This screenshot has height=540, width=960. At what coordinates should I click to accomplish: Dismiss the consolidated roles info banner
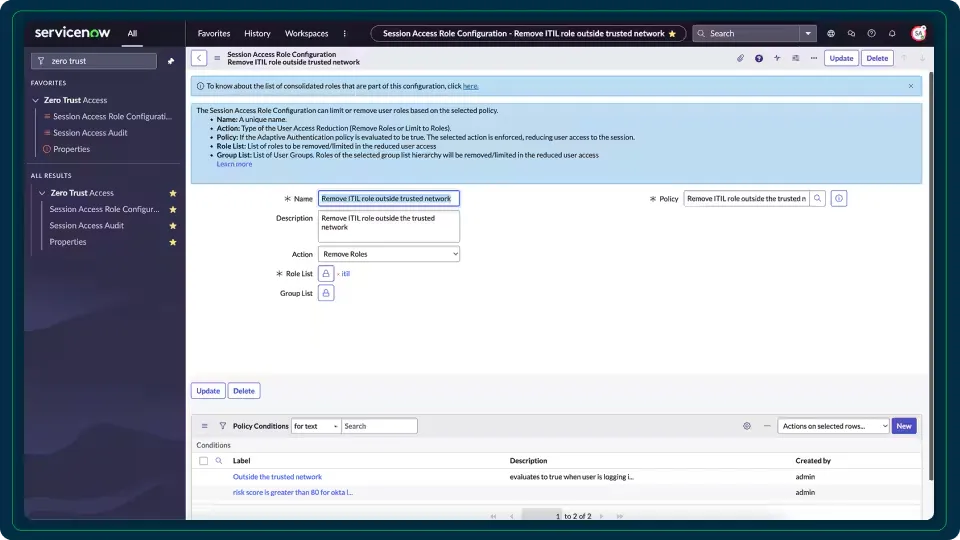[x=911, y=86]
